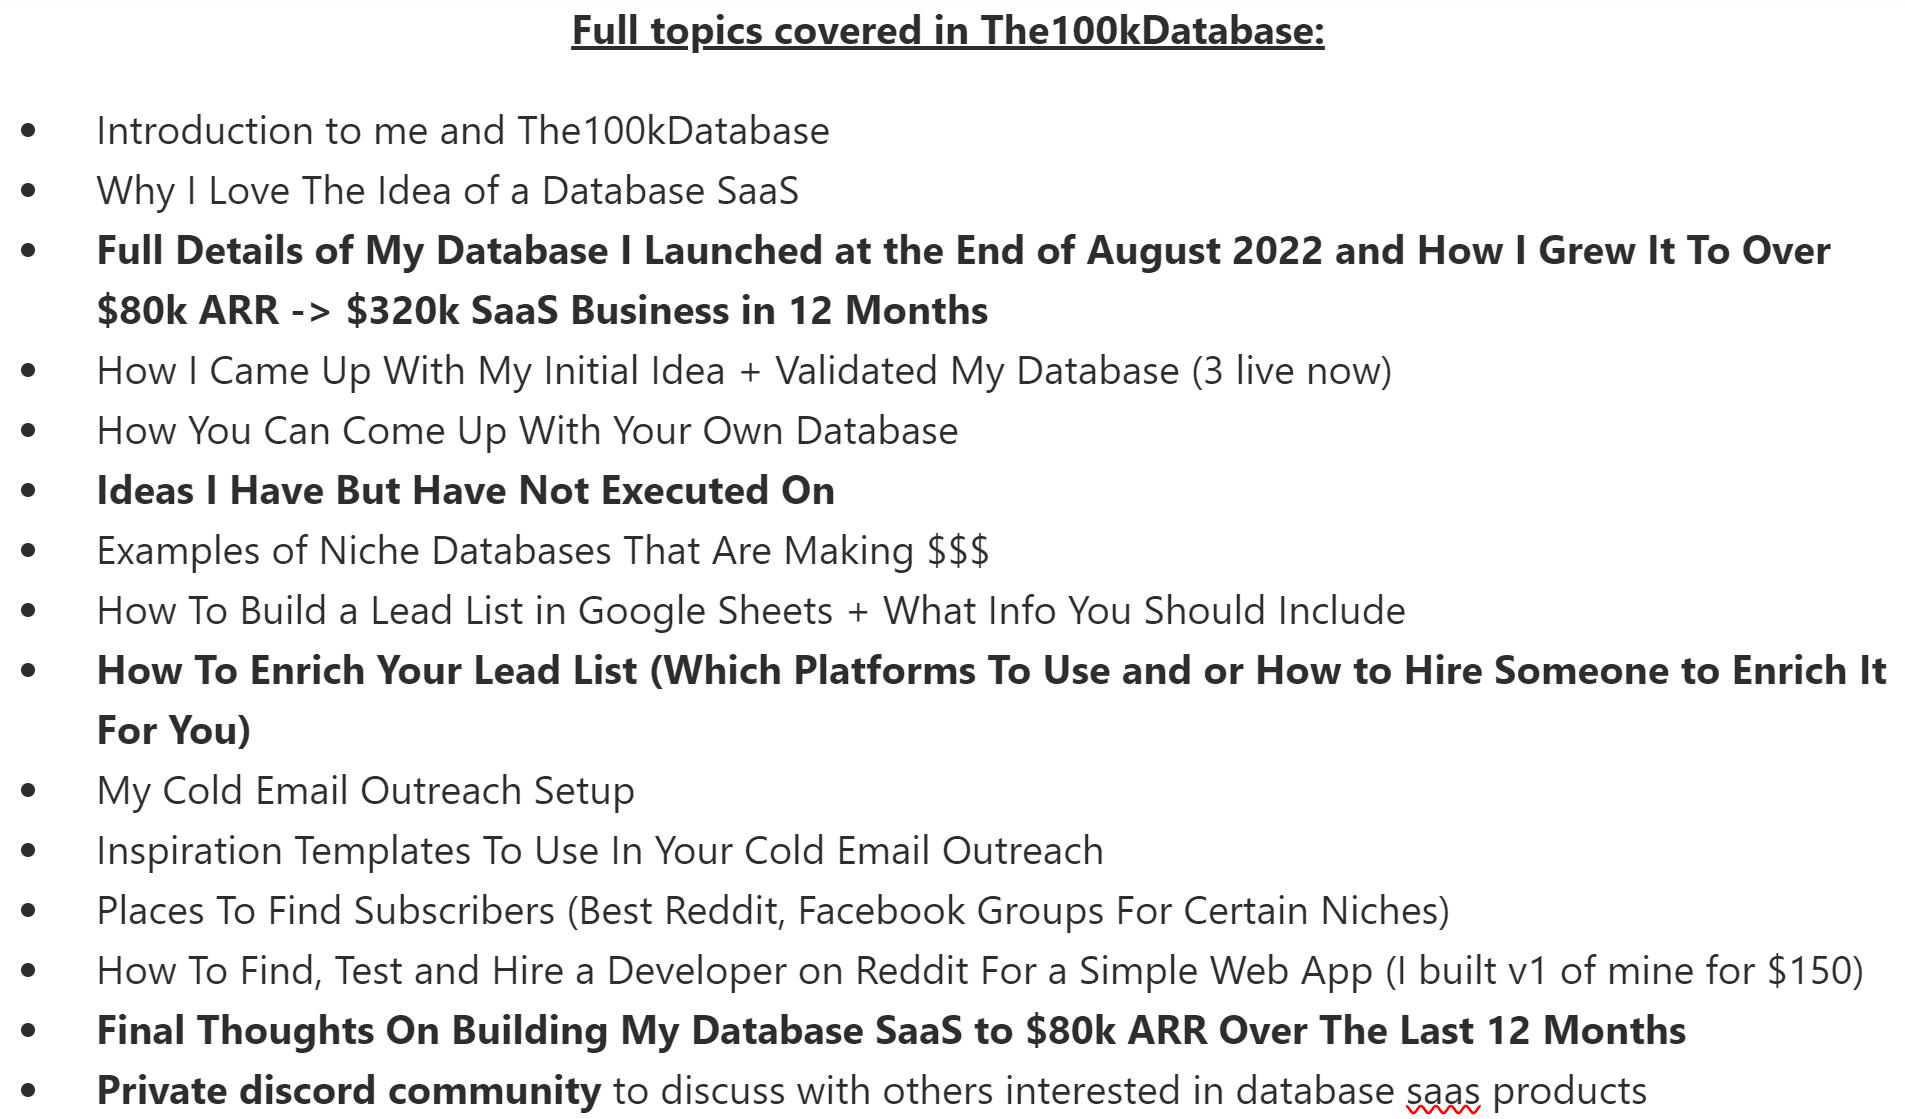Click bold "How To Enrich Your Lead List" text
Image resolution: width=1905 pixels, height=1119 pixels.
click(x=367, y=671)
